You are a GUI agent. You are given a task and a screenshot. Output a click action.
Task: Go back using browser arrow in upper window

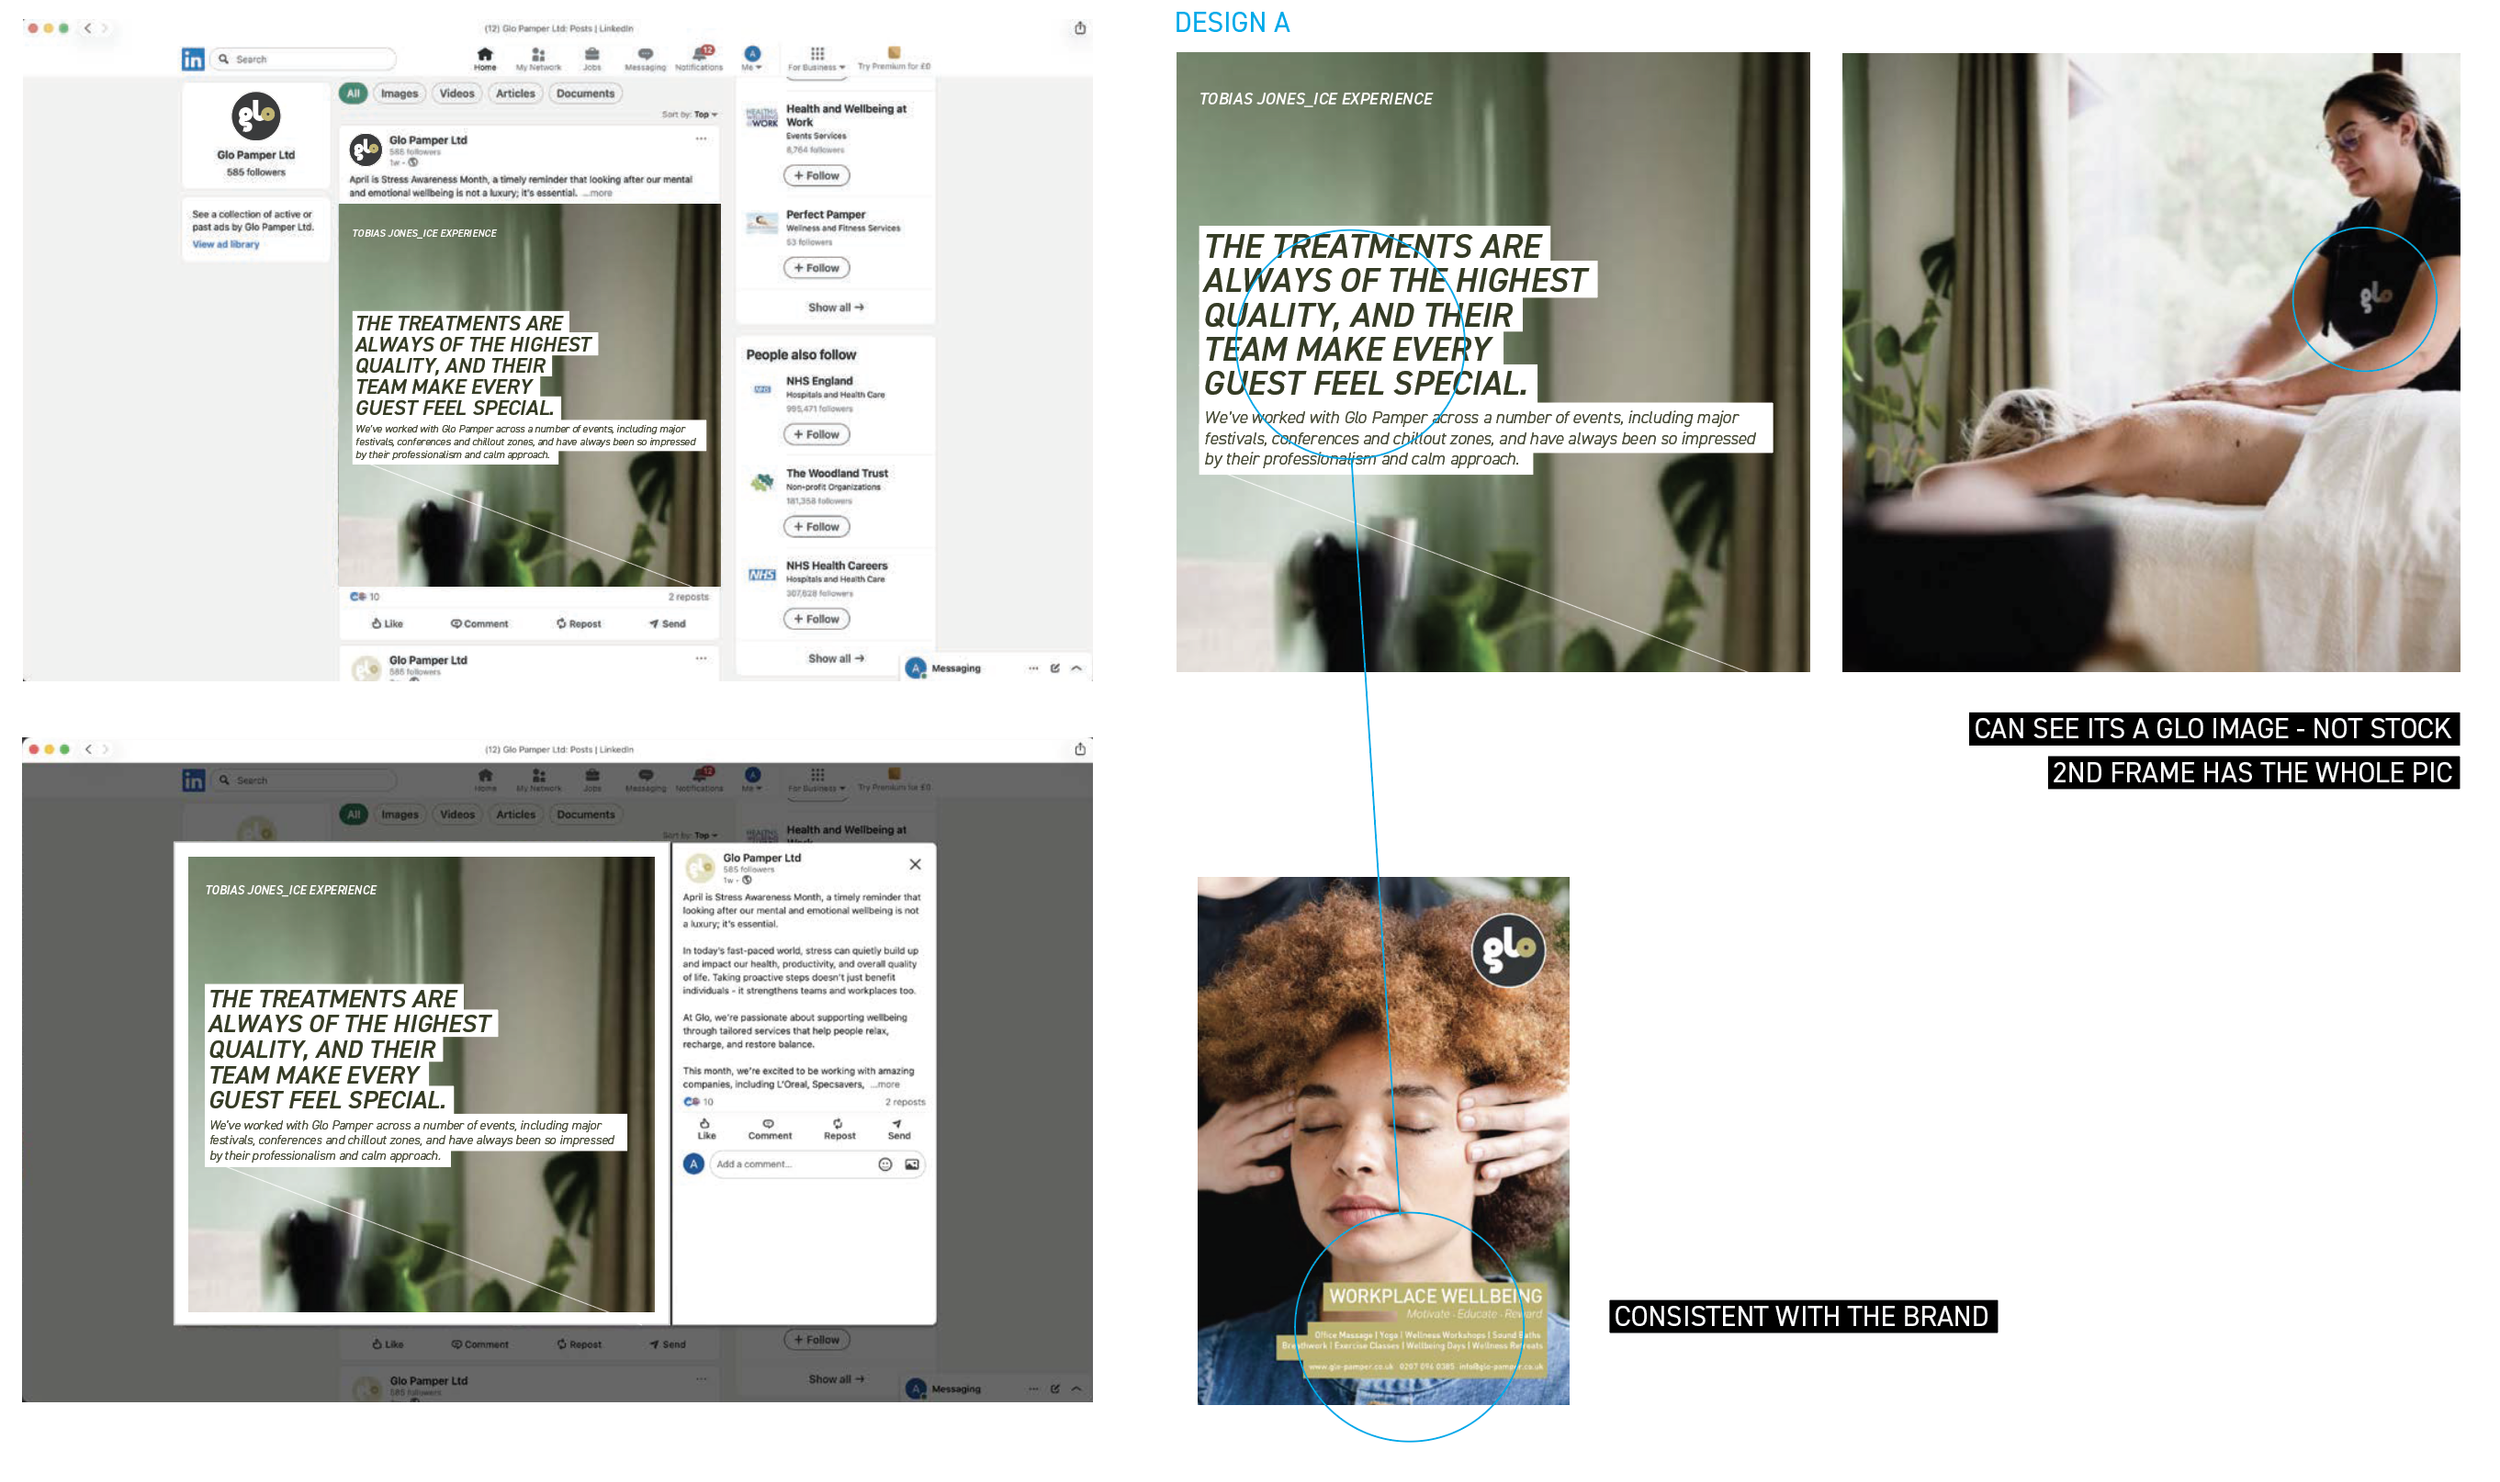(88, 28)
